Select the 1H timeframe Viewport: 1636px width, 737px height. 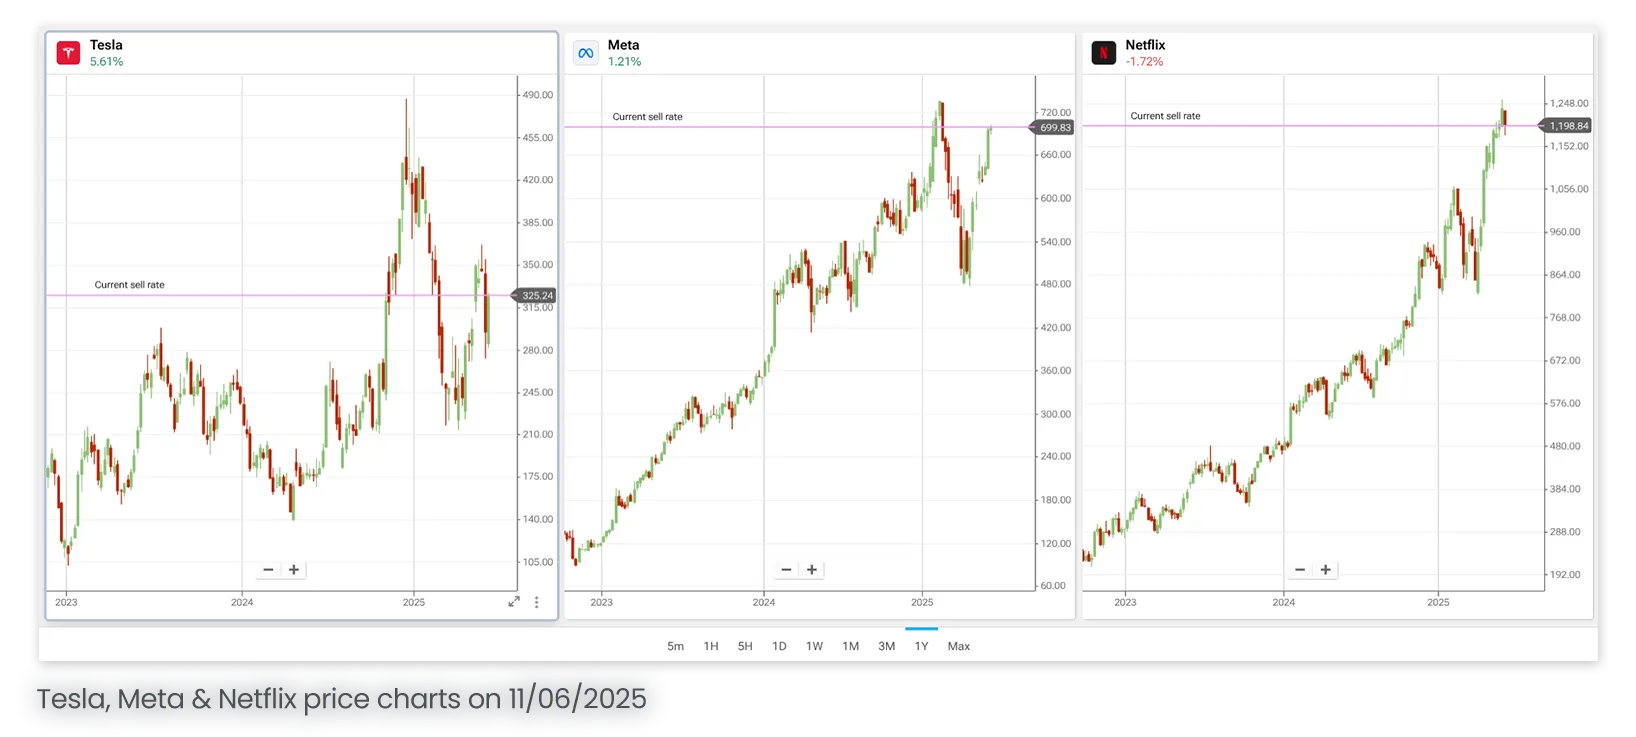711,646
